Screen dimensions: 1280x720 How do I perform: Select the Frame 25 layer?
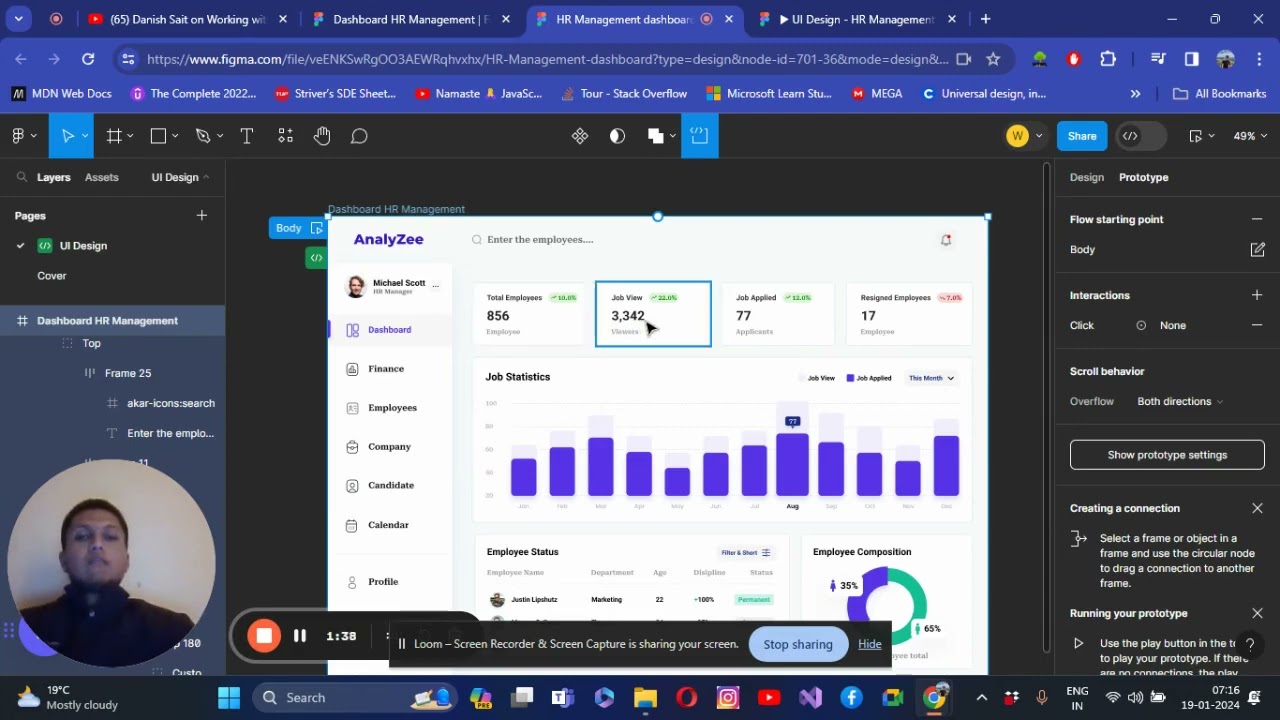click(128, 373)
